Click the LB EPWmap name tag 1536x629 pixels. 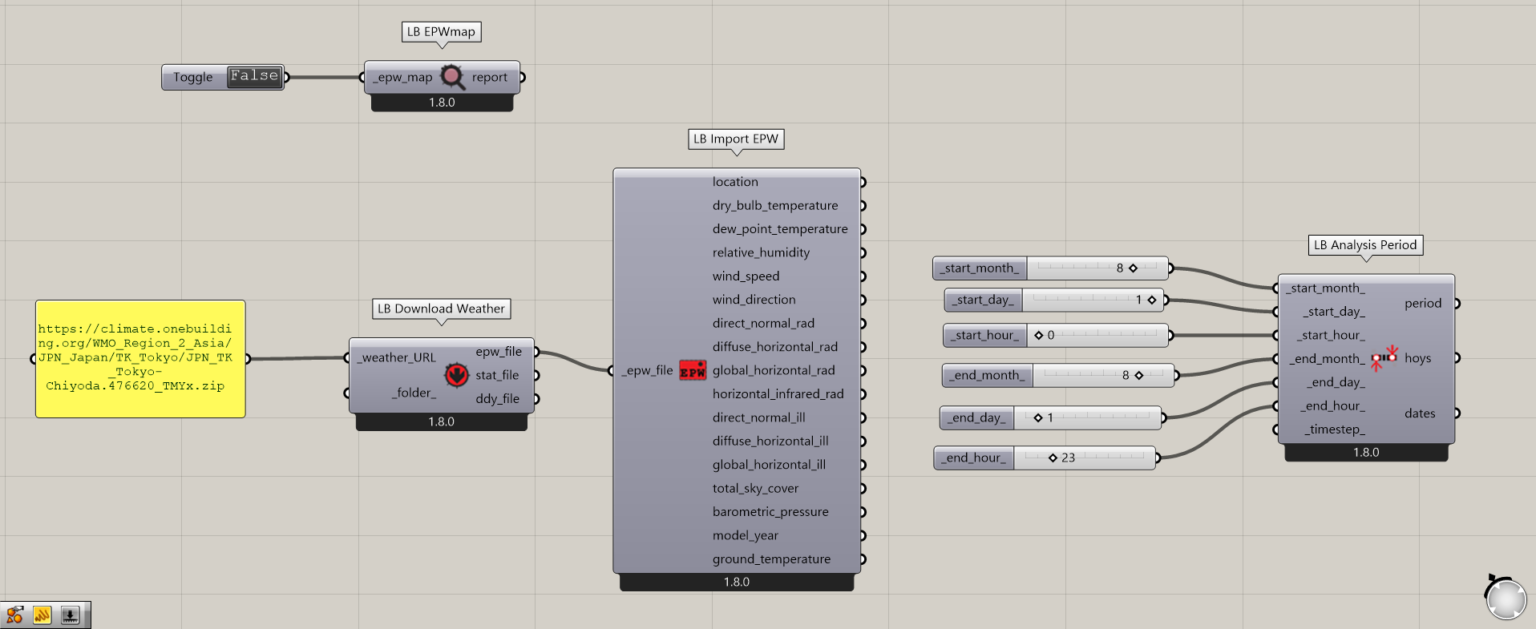(x=441, y=32)
